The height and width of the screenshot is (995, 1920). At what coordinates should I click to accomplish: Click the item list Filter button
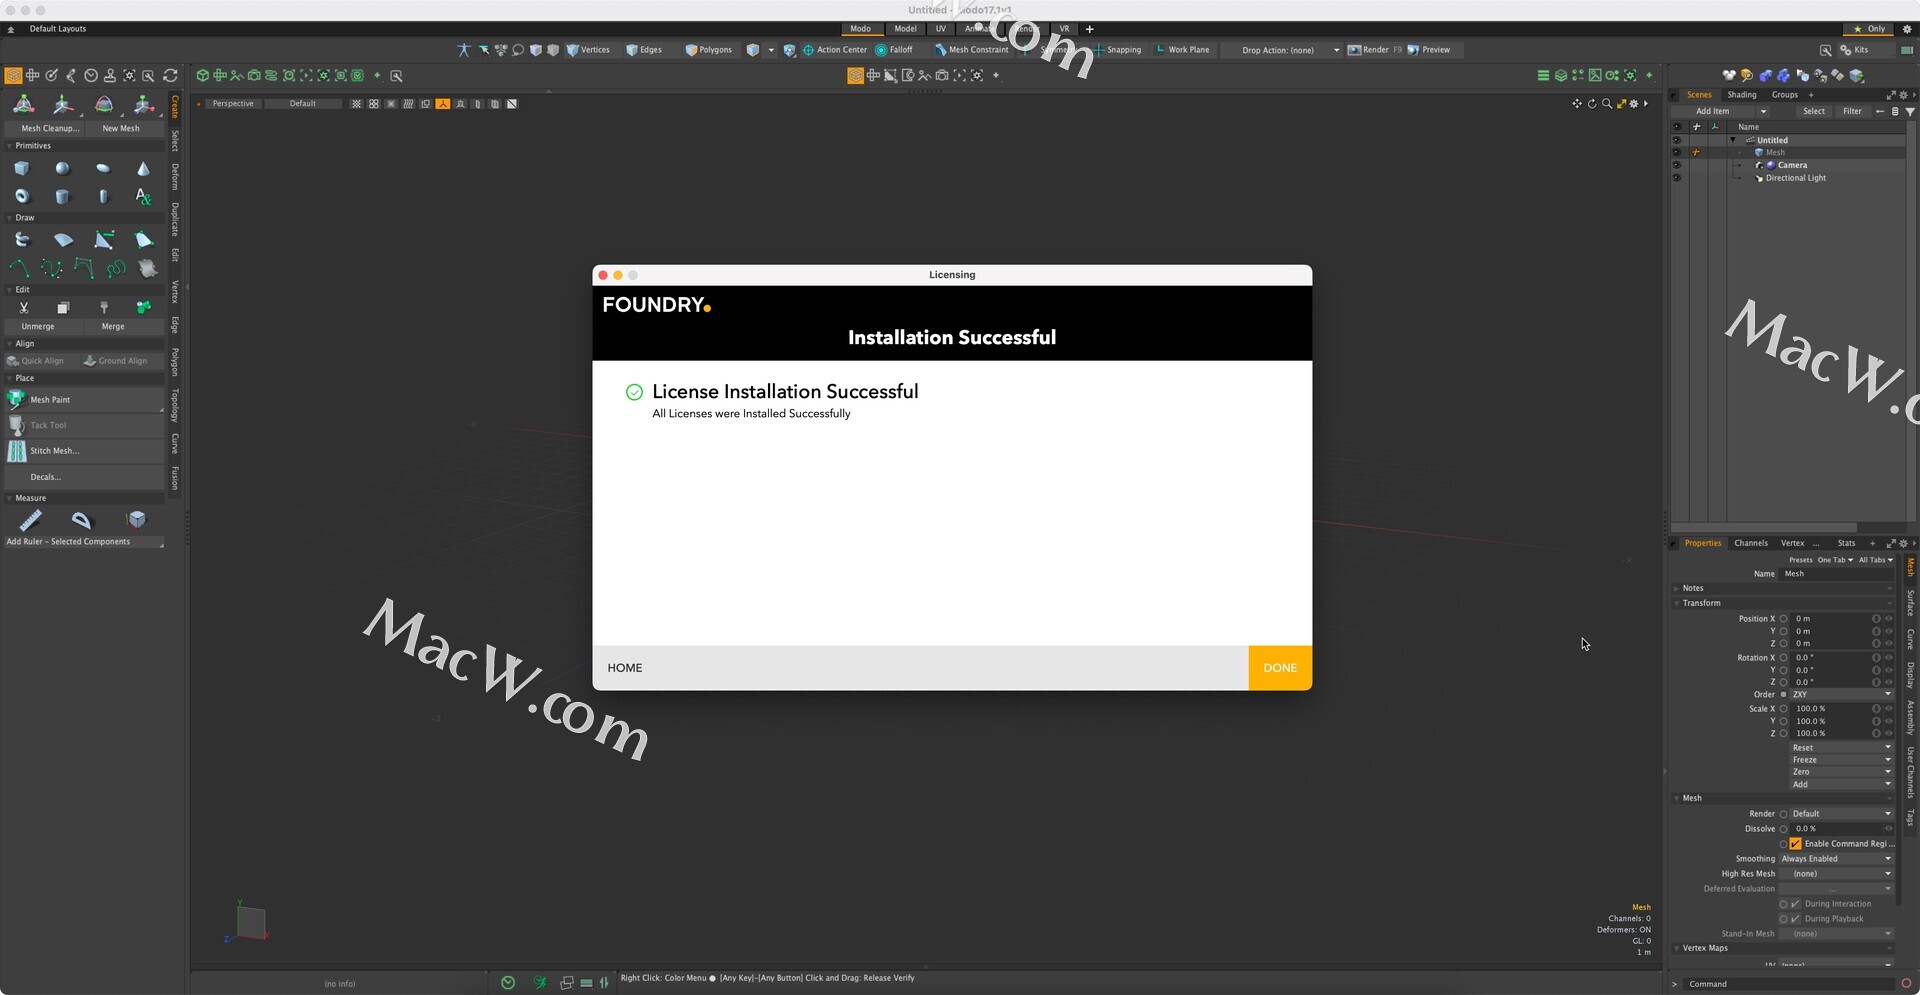pos(1852,111)
